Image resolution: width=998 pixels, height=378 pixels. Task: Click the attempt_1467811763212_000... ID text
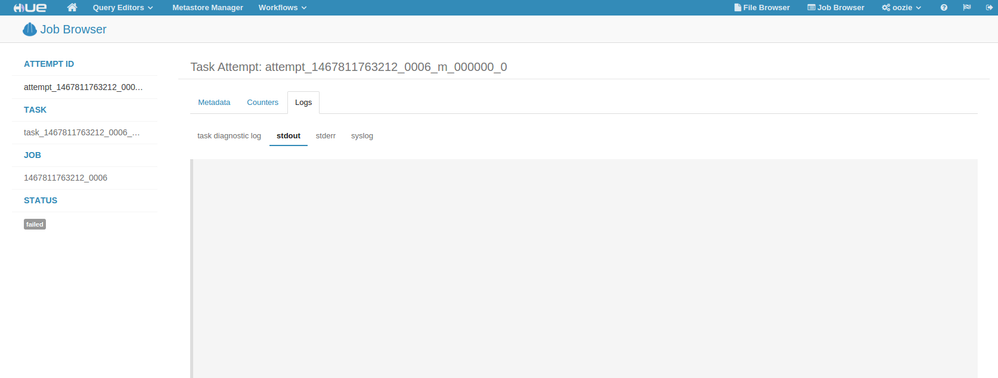point(83,87)
